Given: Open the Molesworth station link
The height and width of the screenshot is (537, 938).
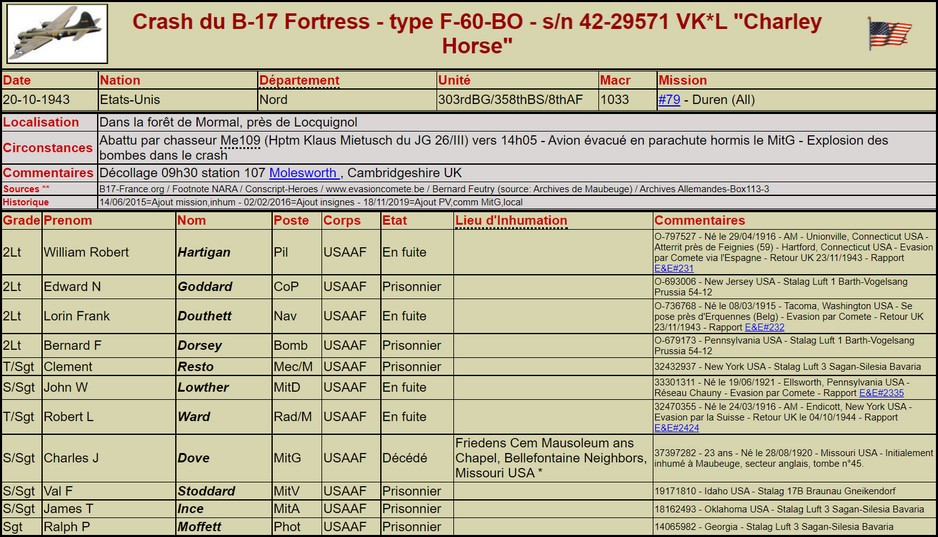Looking at the screenshot, I should pos(303,173).
